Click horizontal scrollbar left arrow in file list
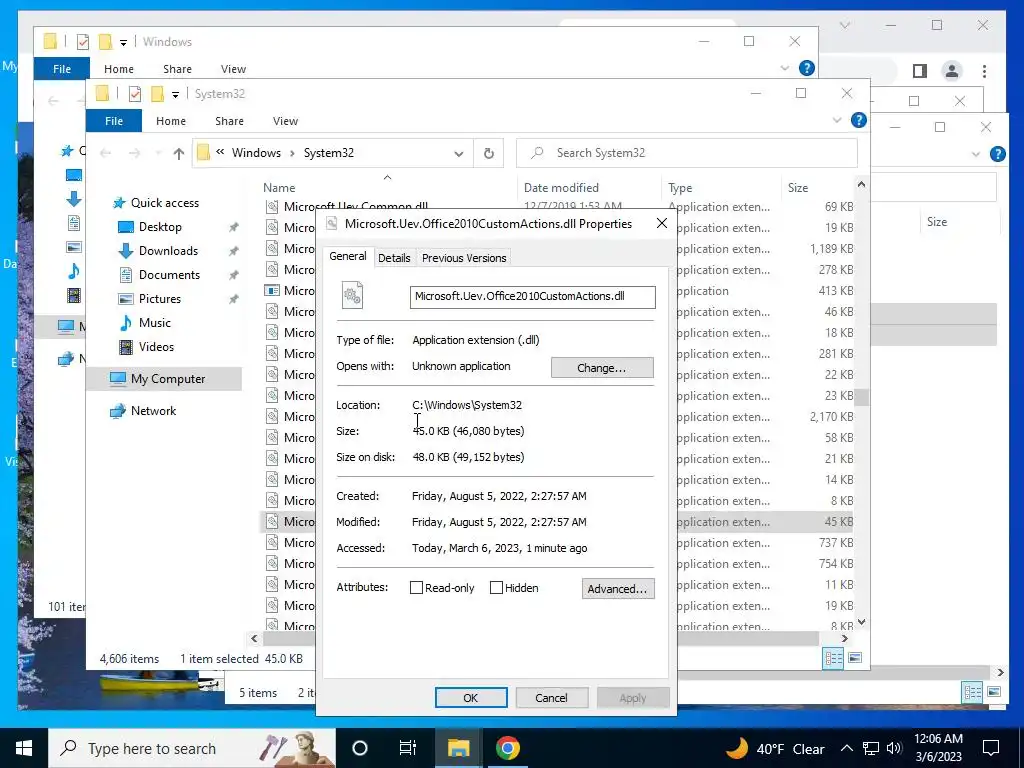Viewport: 1024px width, 768px height. (x=254, y=639)
